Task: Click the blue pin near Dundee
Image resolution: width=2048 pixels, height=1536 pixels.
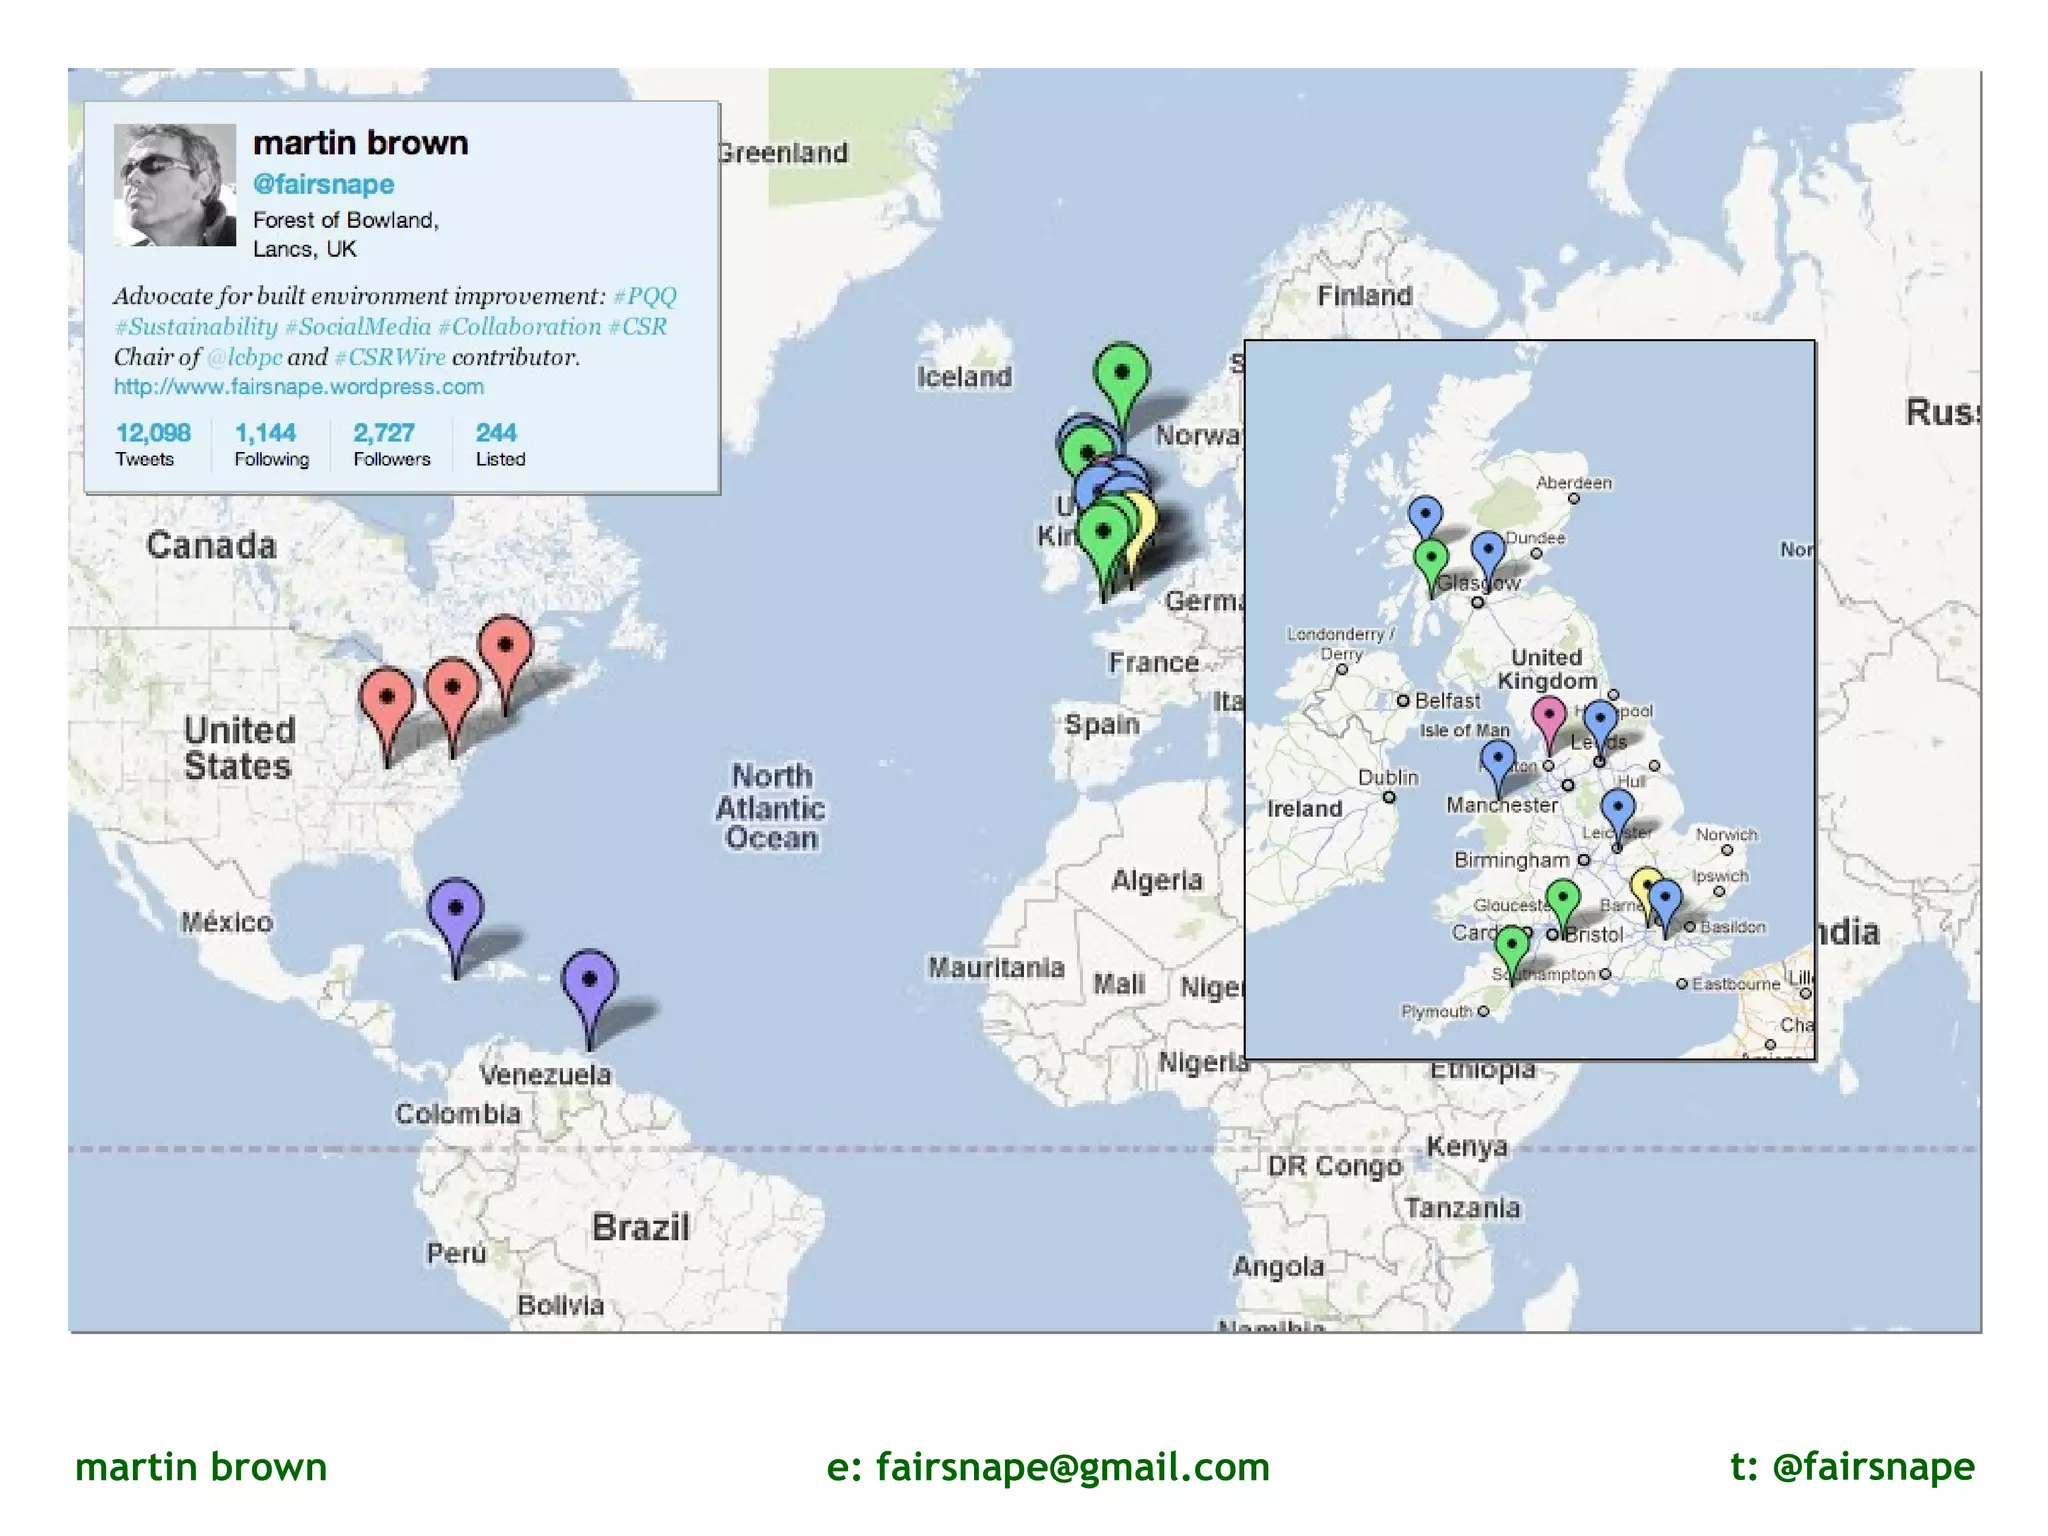Action: coord(1488,550)
